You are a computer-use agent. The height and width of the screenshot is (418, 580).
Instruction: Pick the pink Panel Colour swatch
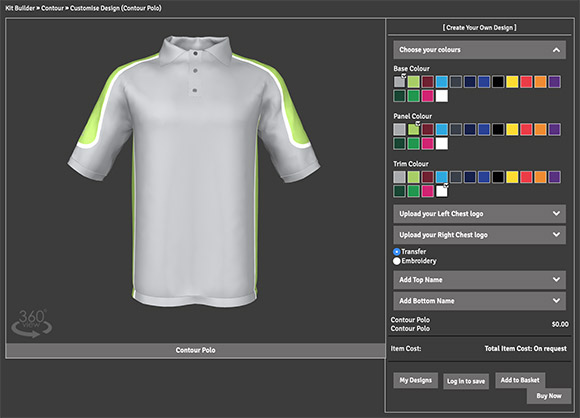[x=428, y=144]
